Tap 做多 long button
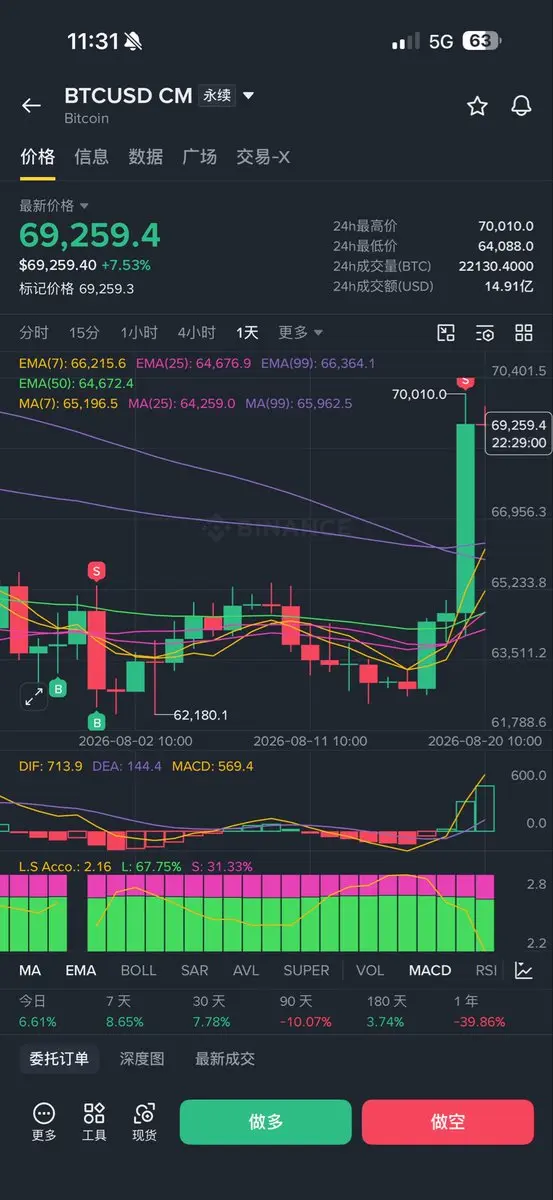This screenshot has width=553, height=1200. 265,1122
